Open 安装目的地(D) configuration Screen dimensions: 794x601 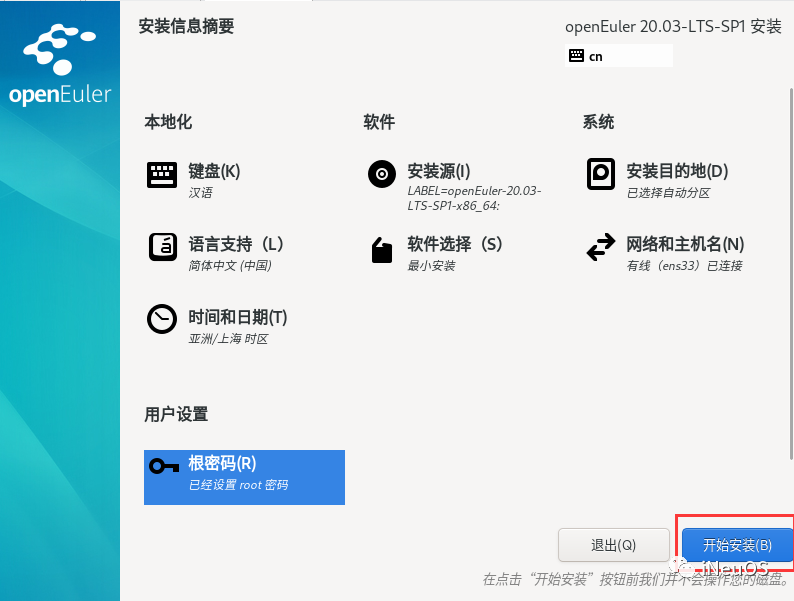(x=678, y=171)
